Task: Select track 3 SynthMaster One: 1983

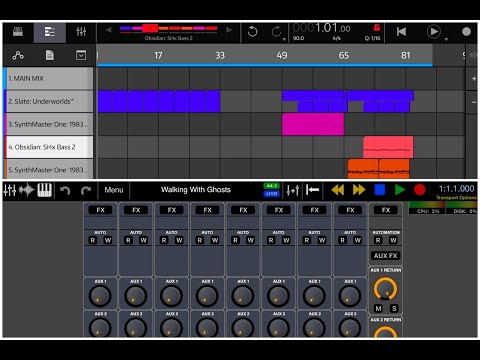Action: 49,124
